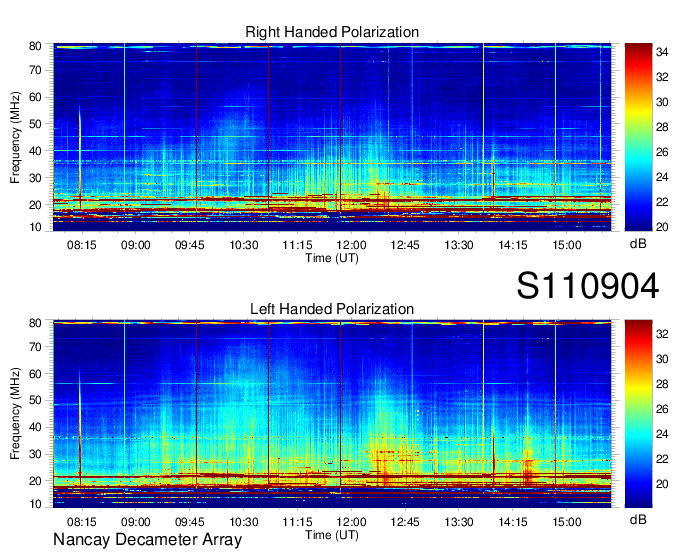Click the 15:00 time tick under Left Handed plot
Image resolution: width=680 pixels, height=552 pixels.
567,521
